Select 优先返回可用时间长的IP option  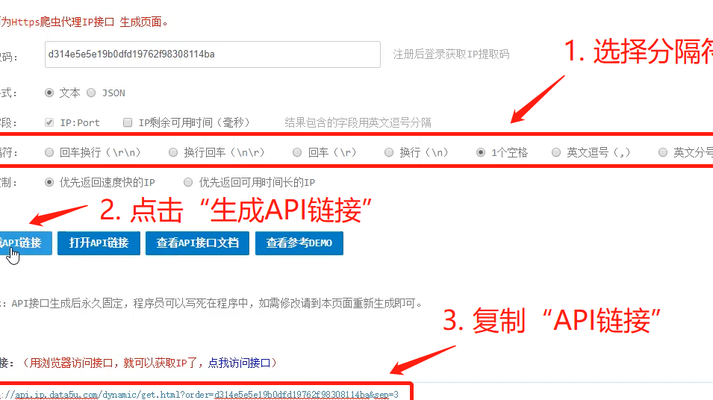pos(188,183)
